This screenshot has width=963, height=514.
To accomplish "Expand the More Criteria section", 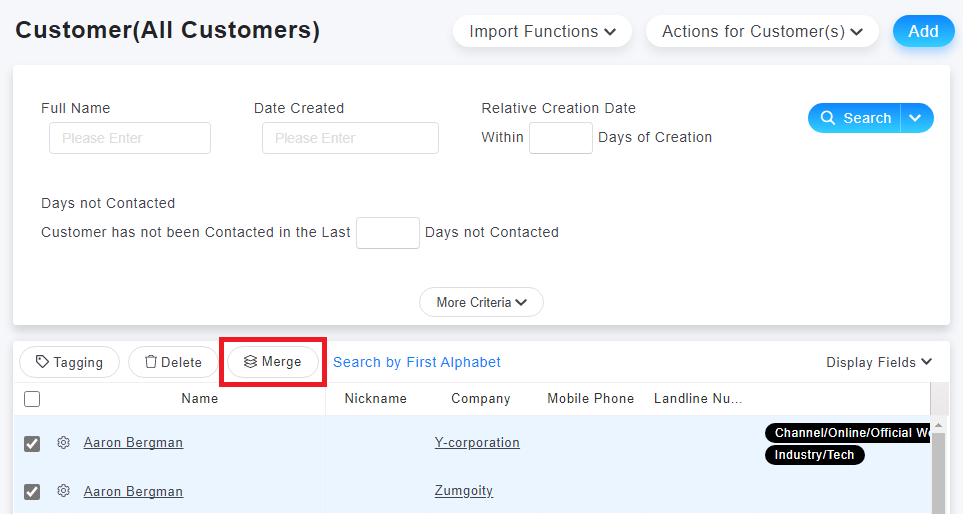I will click(x=482, y=302).
